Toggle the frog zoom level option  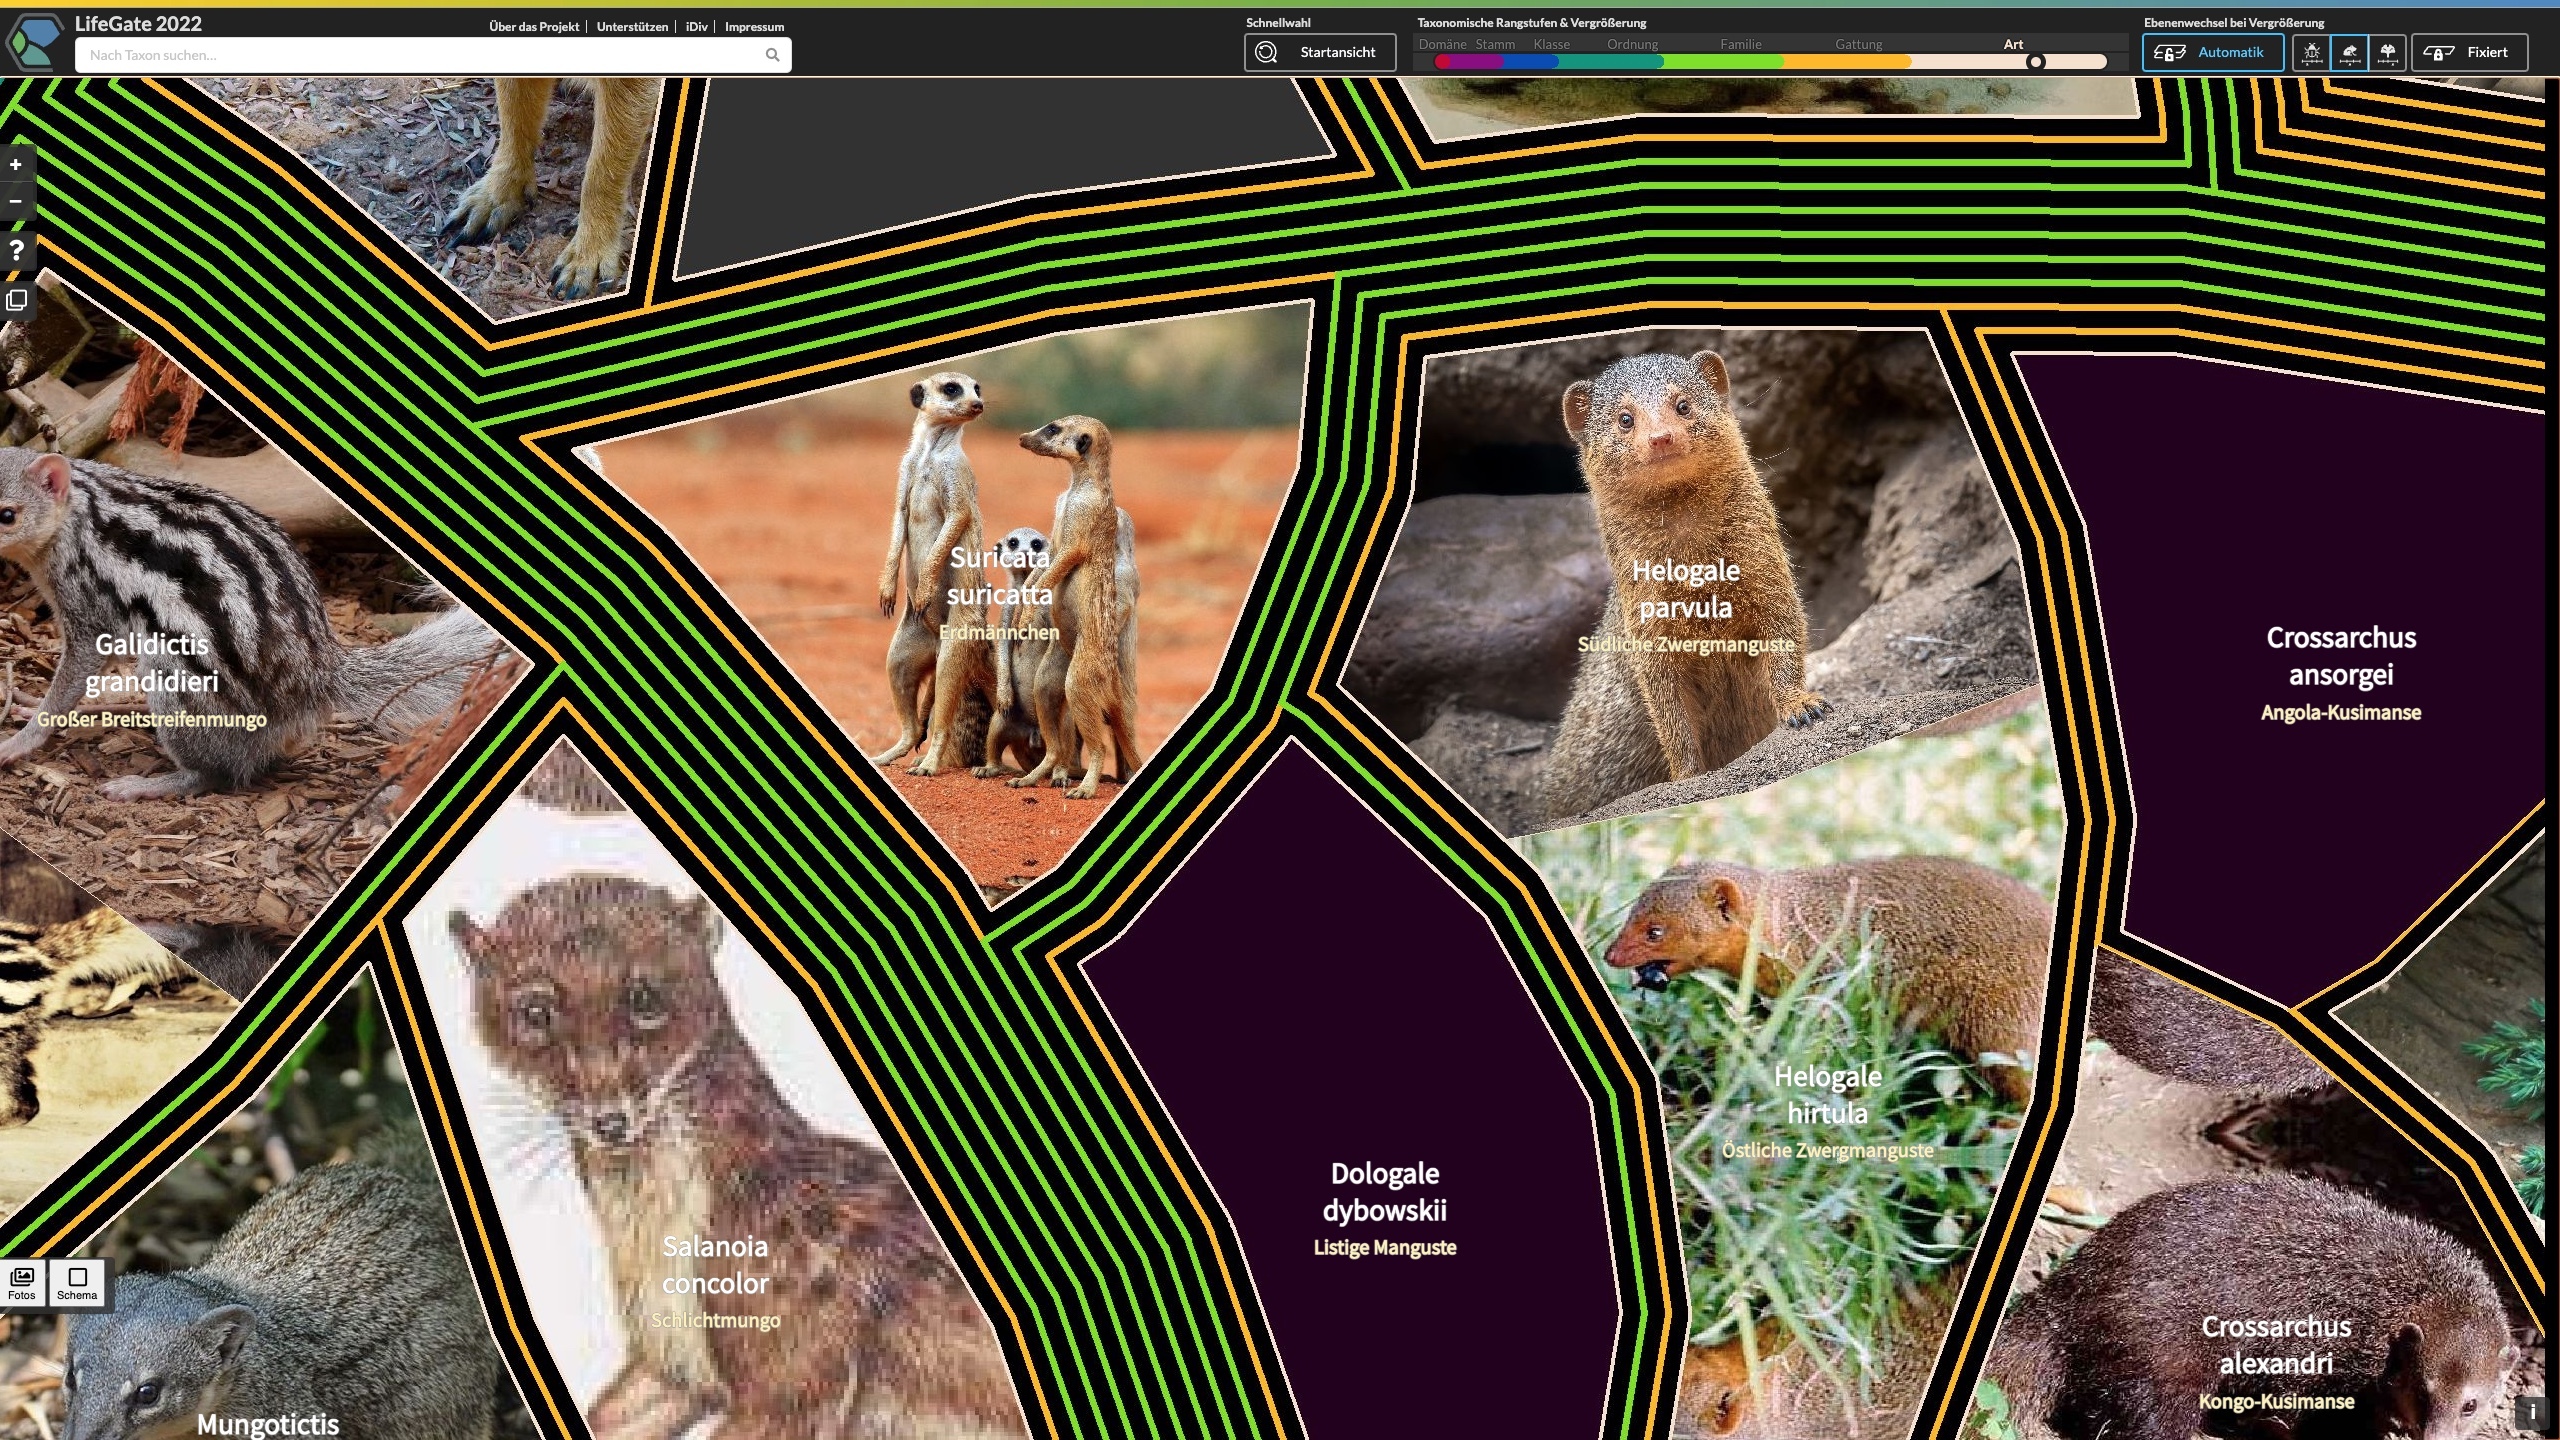(x=2350, y=53)
